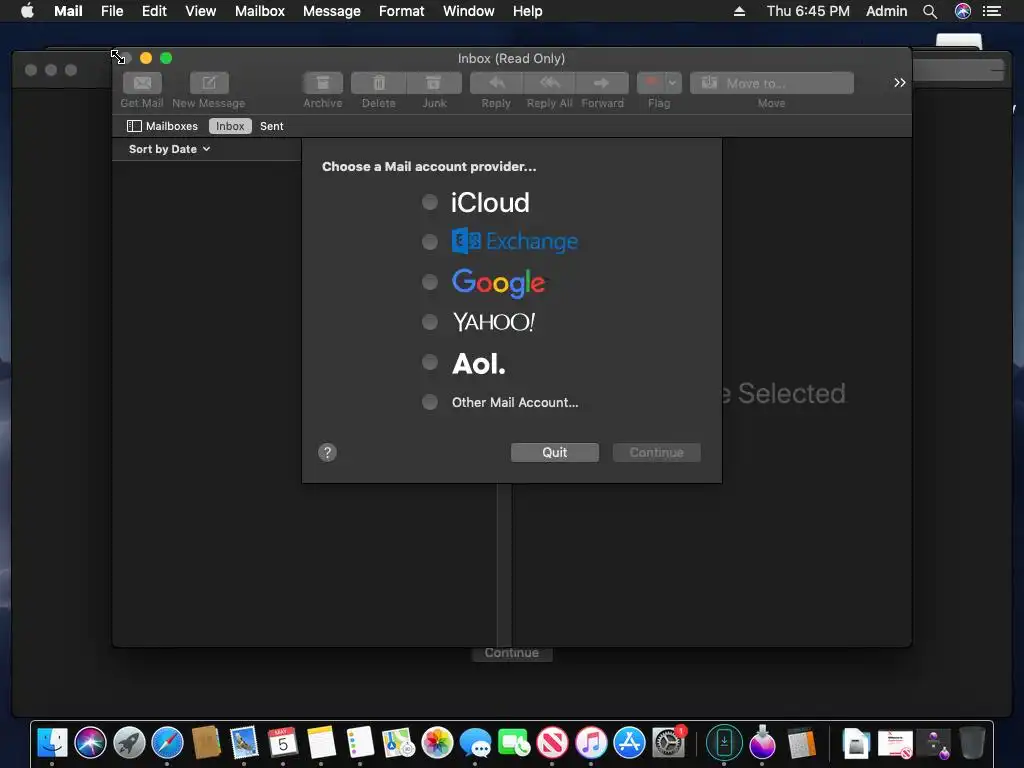Click the Thu 6:45 PM clock
Screen dimensions: 1024x768
click(x=808, y=11)
